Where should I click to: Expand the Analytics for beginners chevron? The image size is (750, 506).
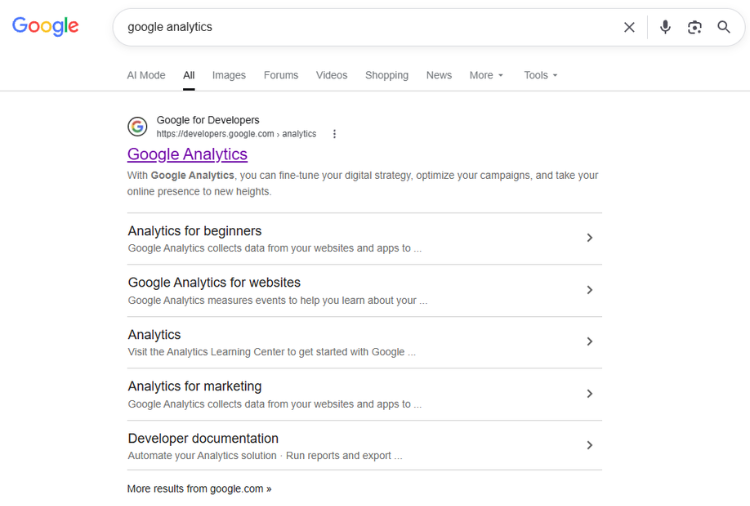click(589, 238)
